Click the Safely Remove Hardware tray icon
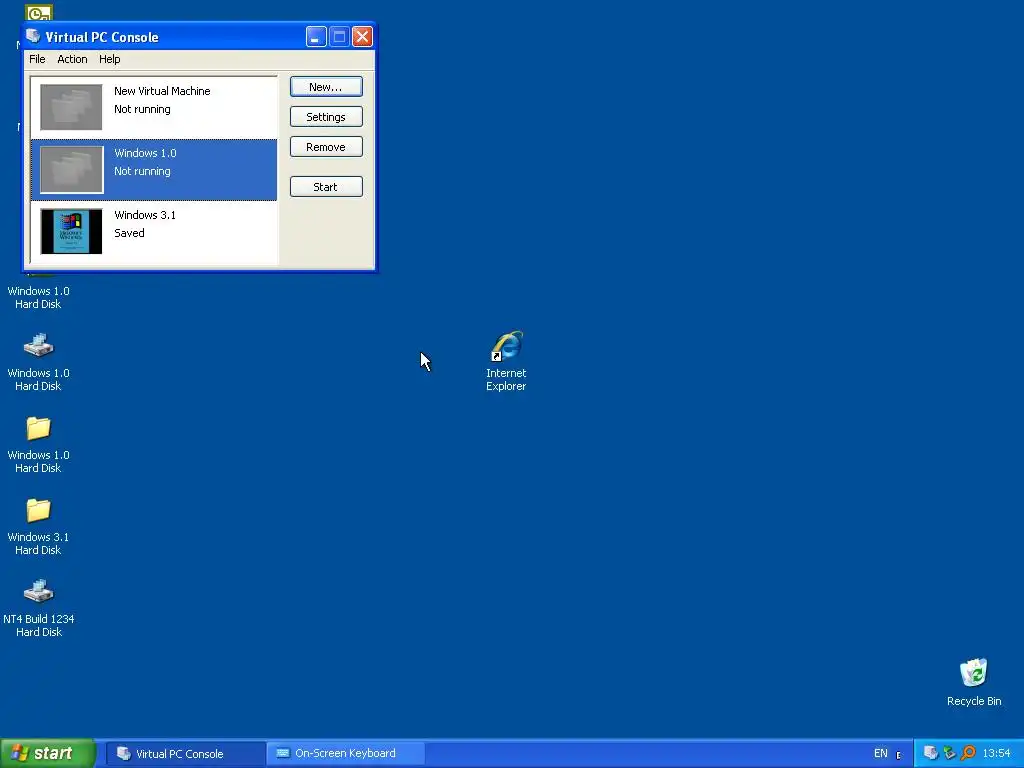 (950, 753)
